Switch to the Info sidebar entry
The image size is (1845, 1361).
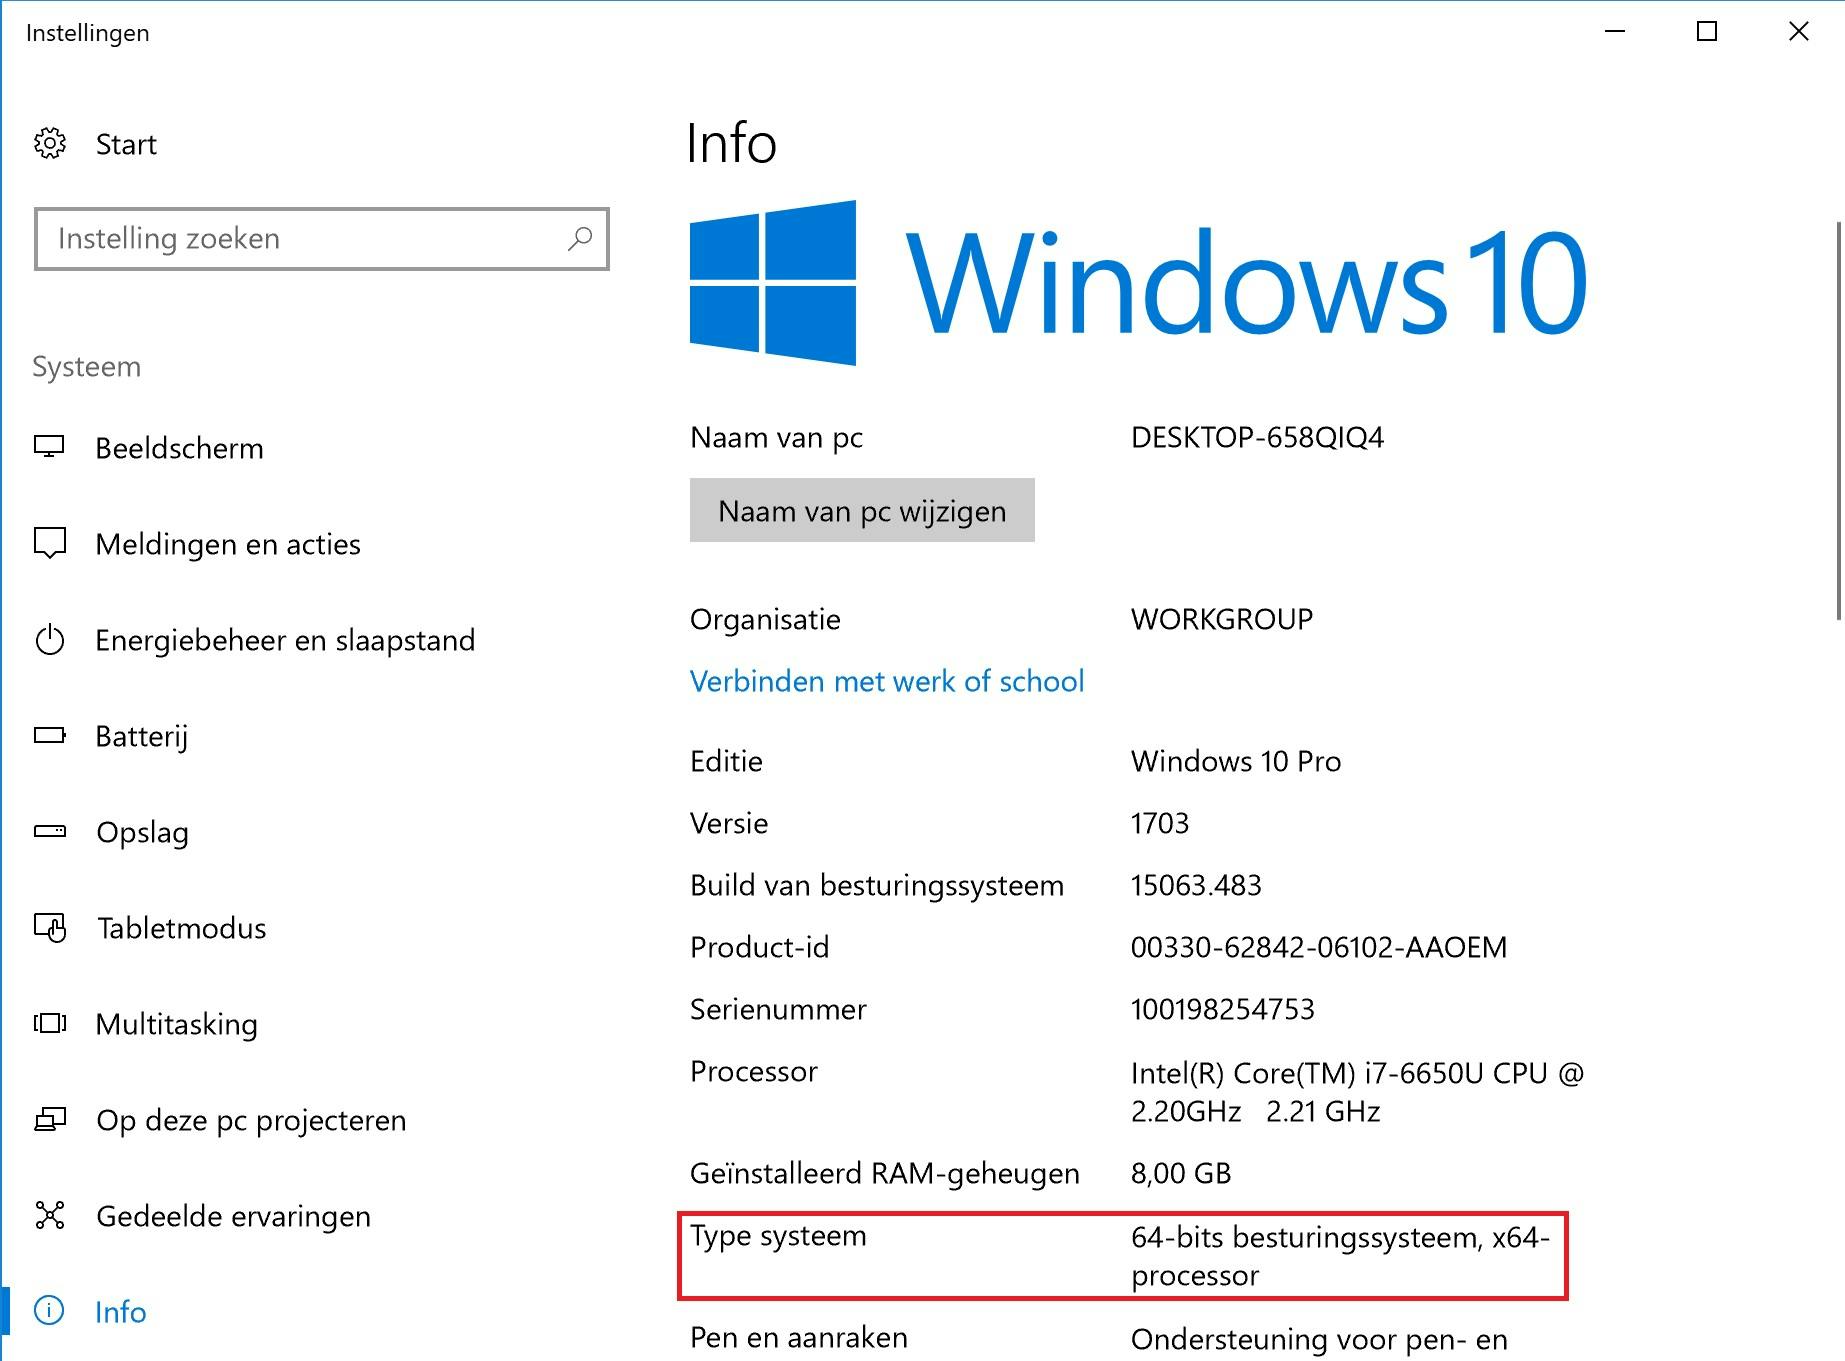pyautogui.click(x=119, y=1311)
